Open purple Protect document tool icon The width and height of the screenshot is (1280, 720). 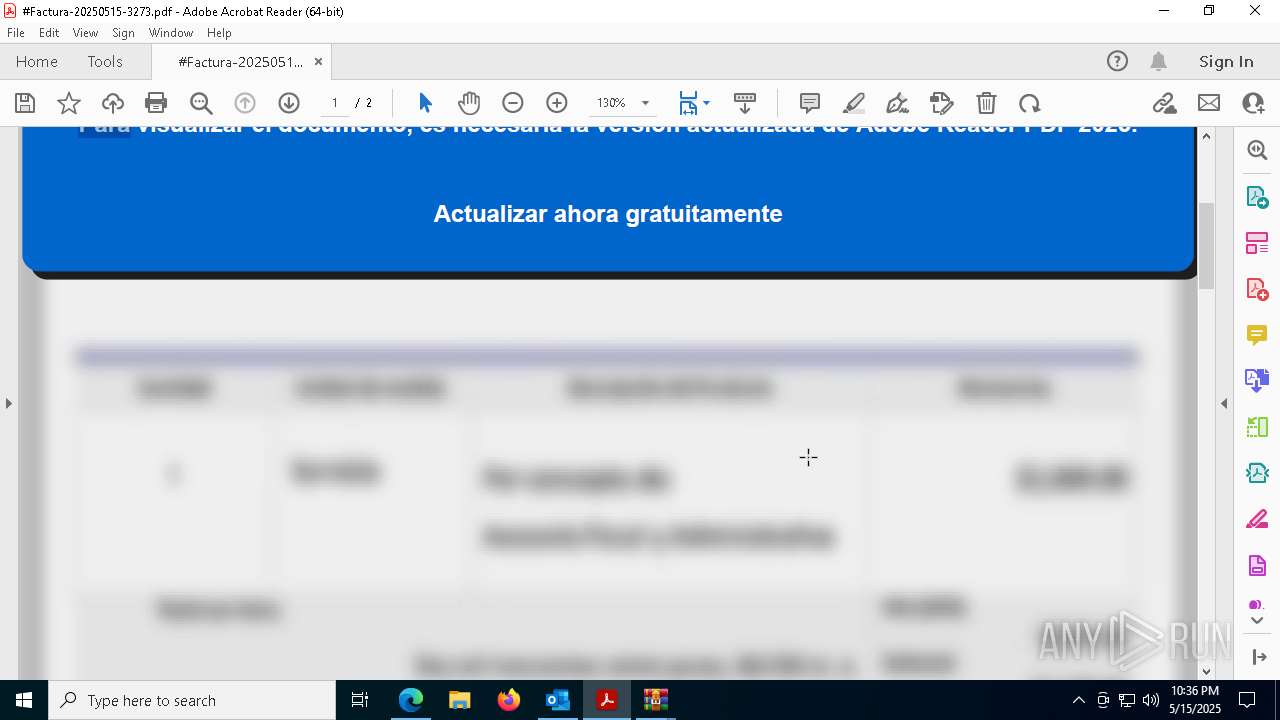[1257, 566]
